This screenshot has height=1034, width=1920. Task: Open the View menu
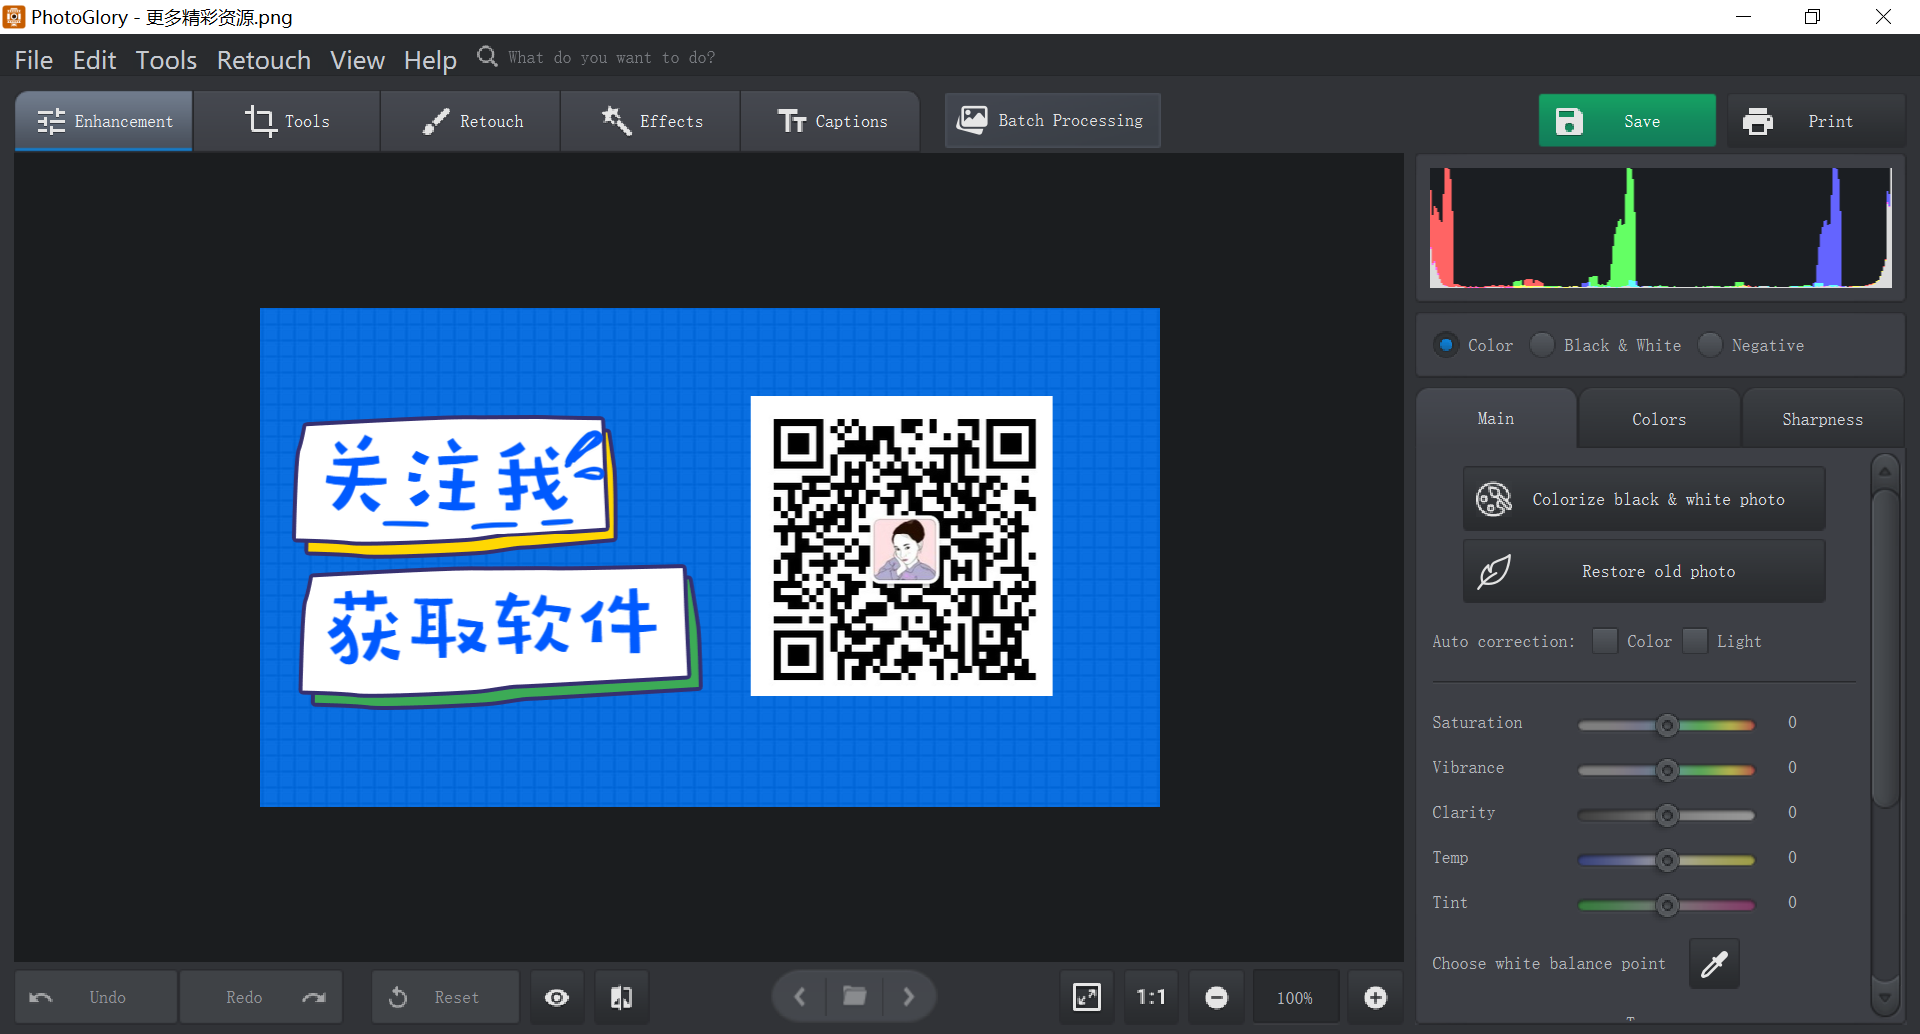pos(358,60)
